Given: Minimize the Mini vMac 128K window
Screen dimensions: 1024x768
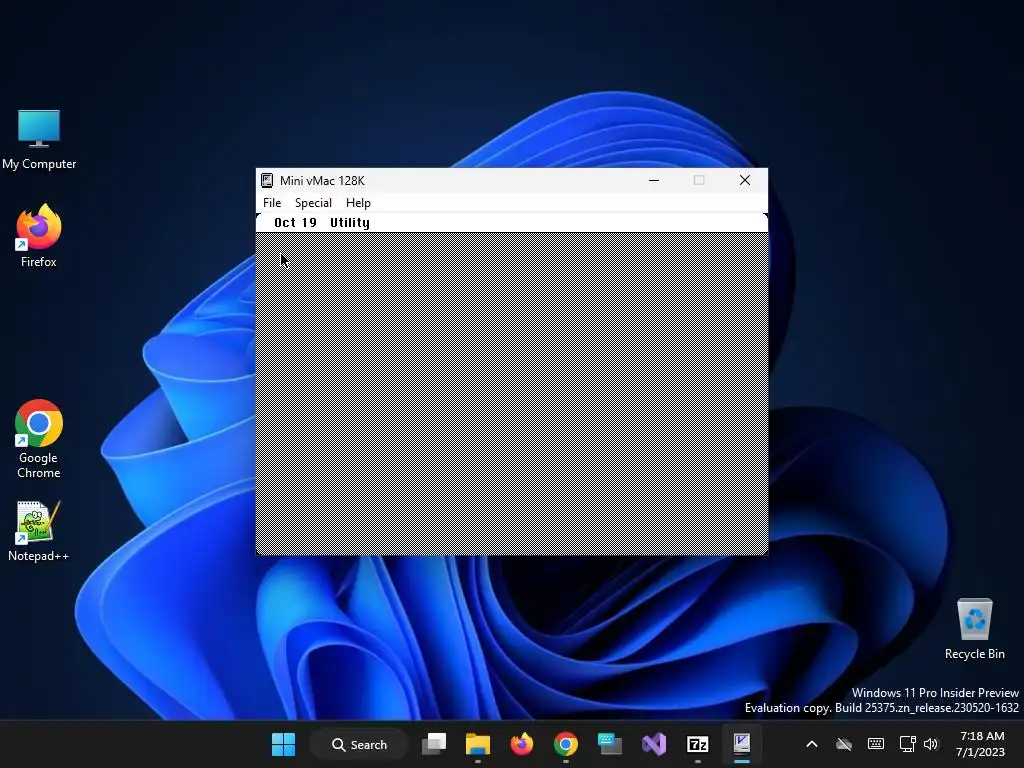Looking at the screenshot, I should [654, 180].
